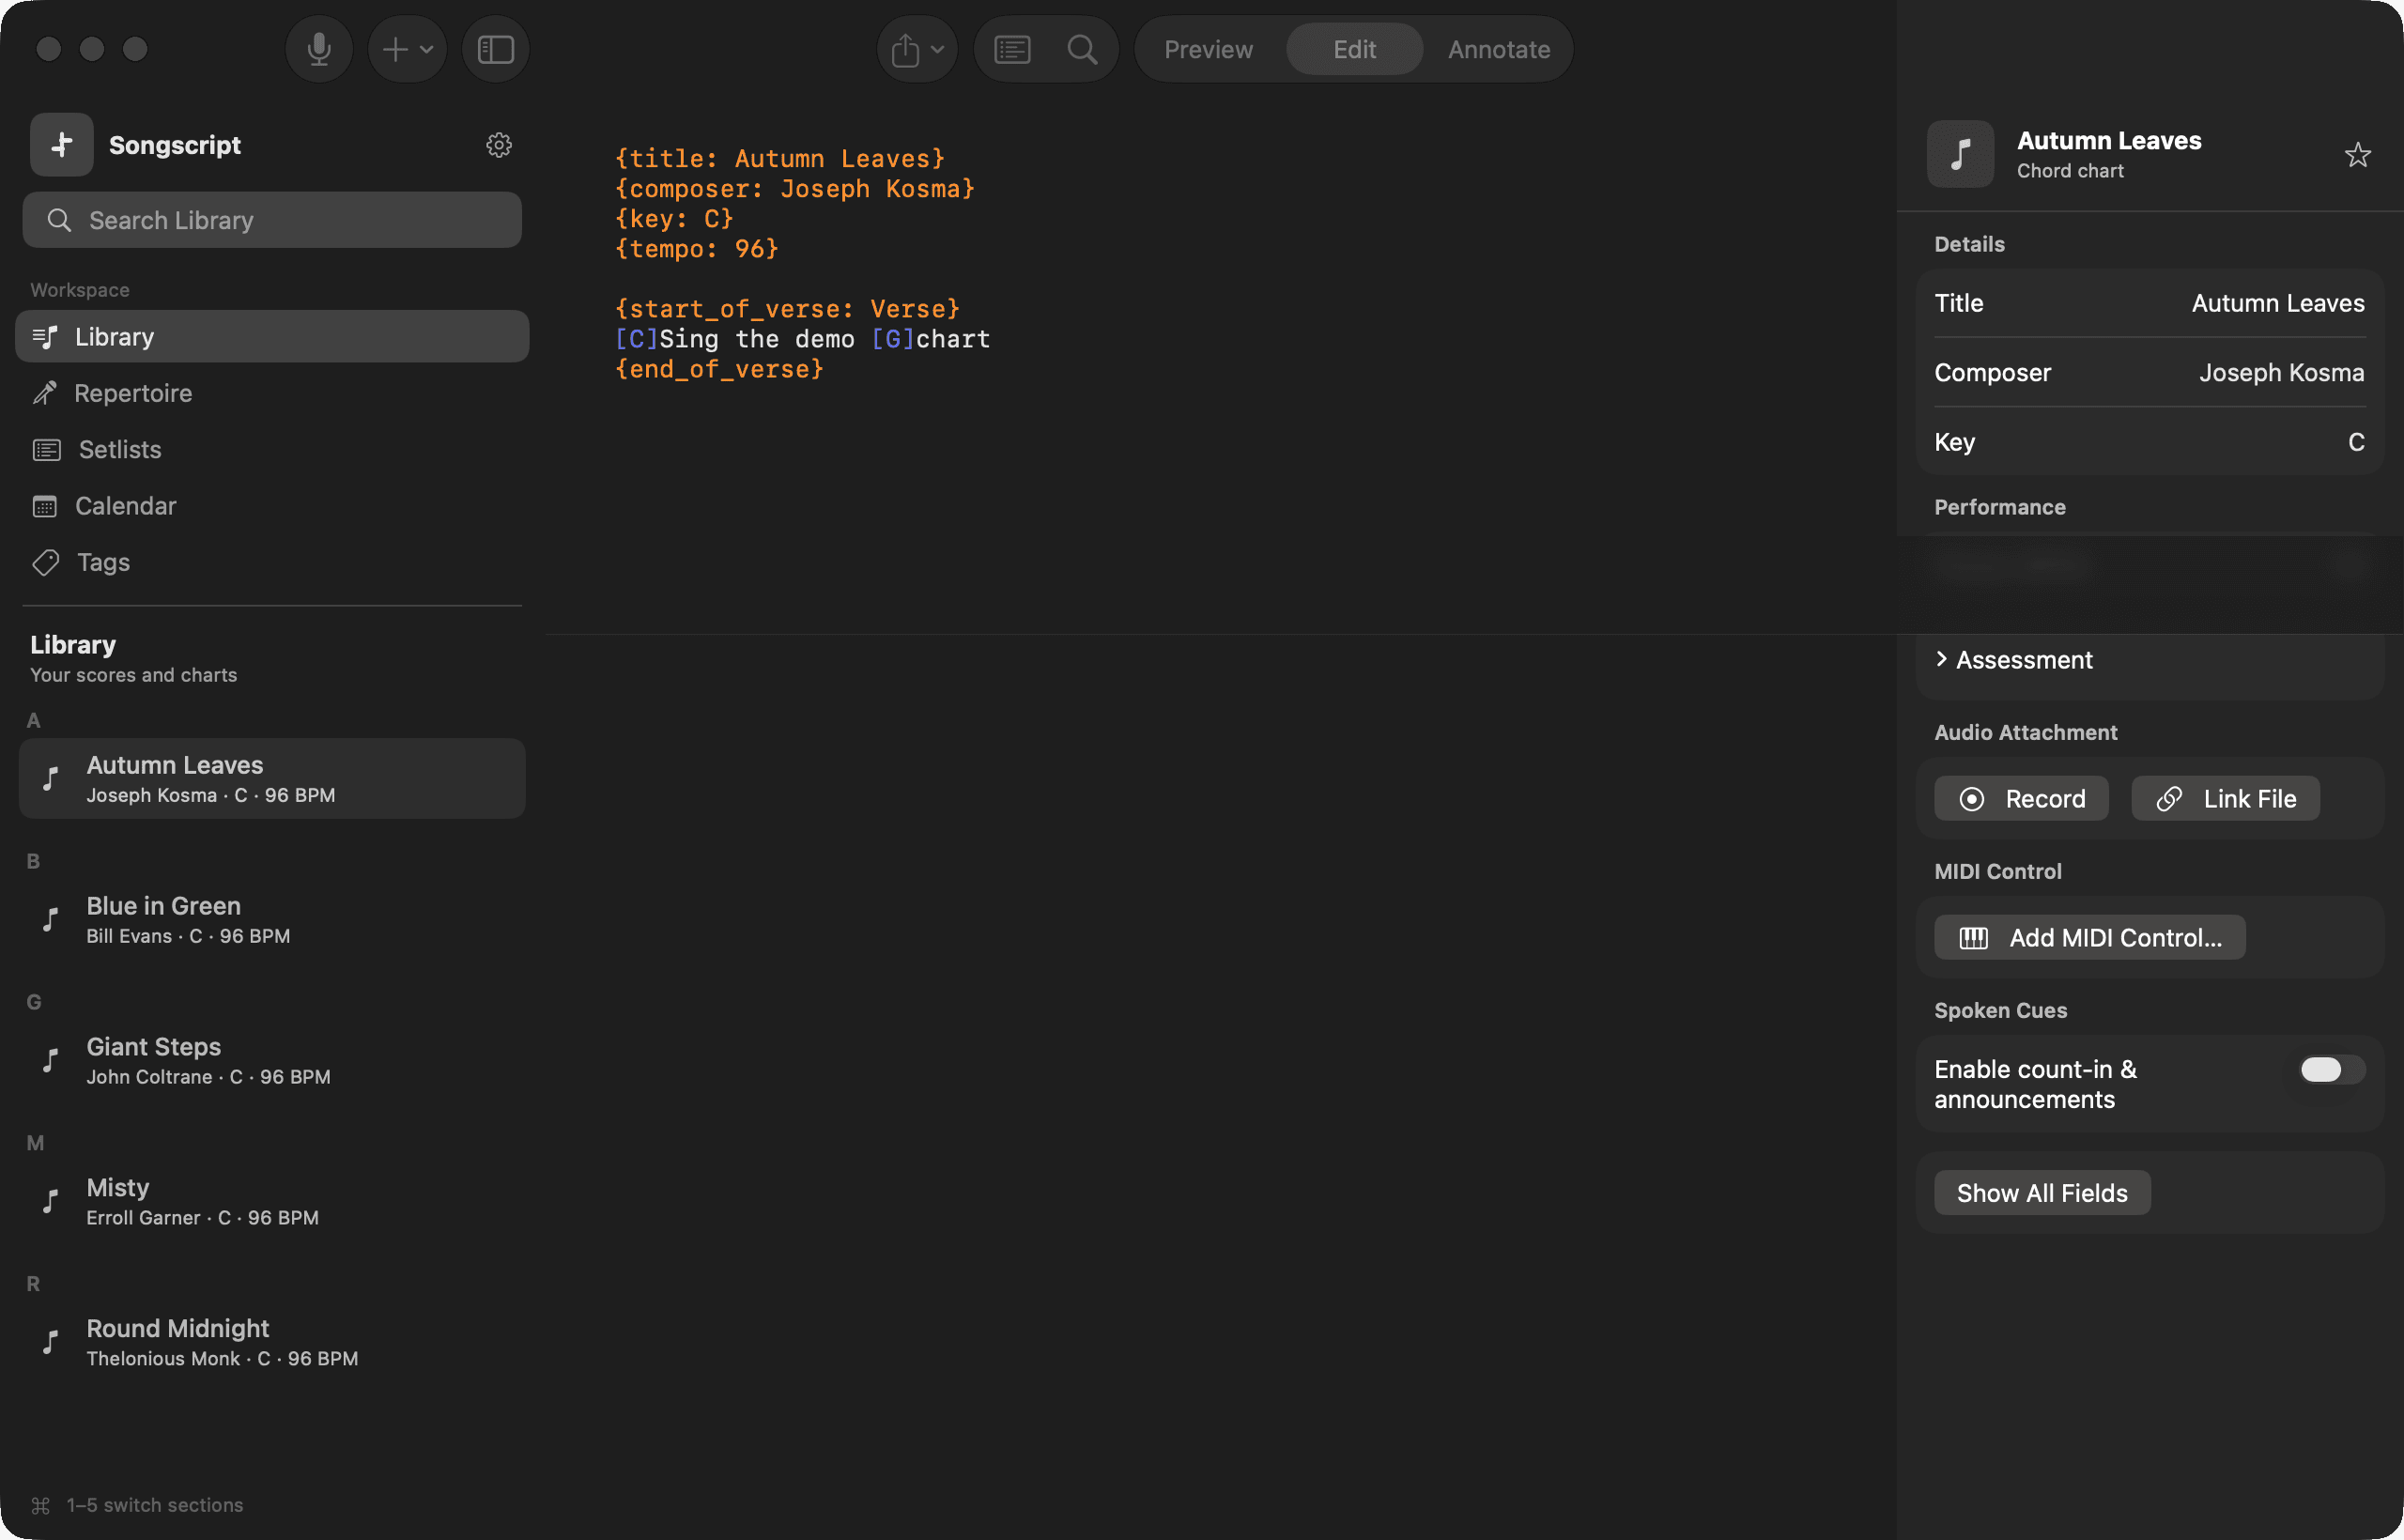Click the {composer: Joseph Kosma} line

pos(795,188)
